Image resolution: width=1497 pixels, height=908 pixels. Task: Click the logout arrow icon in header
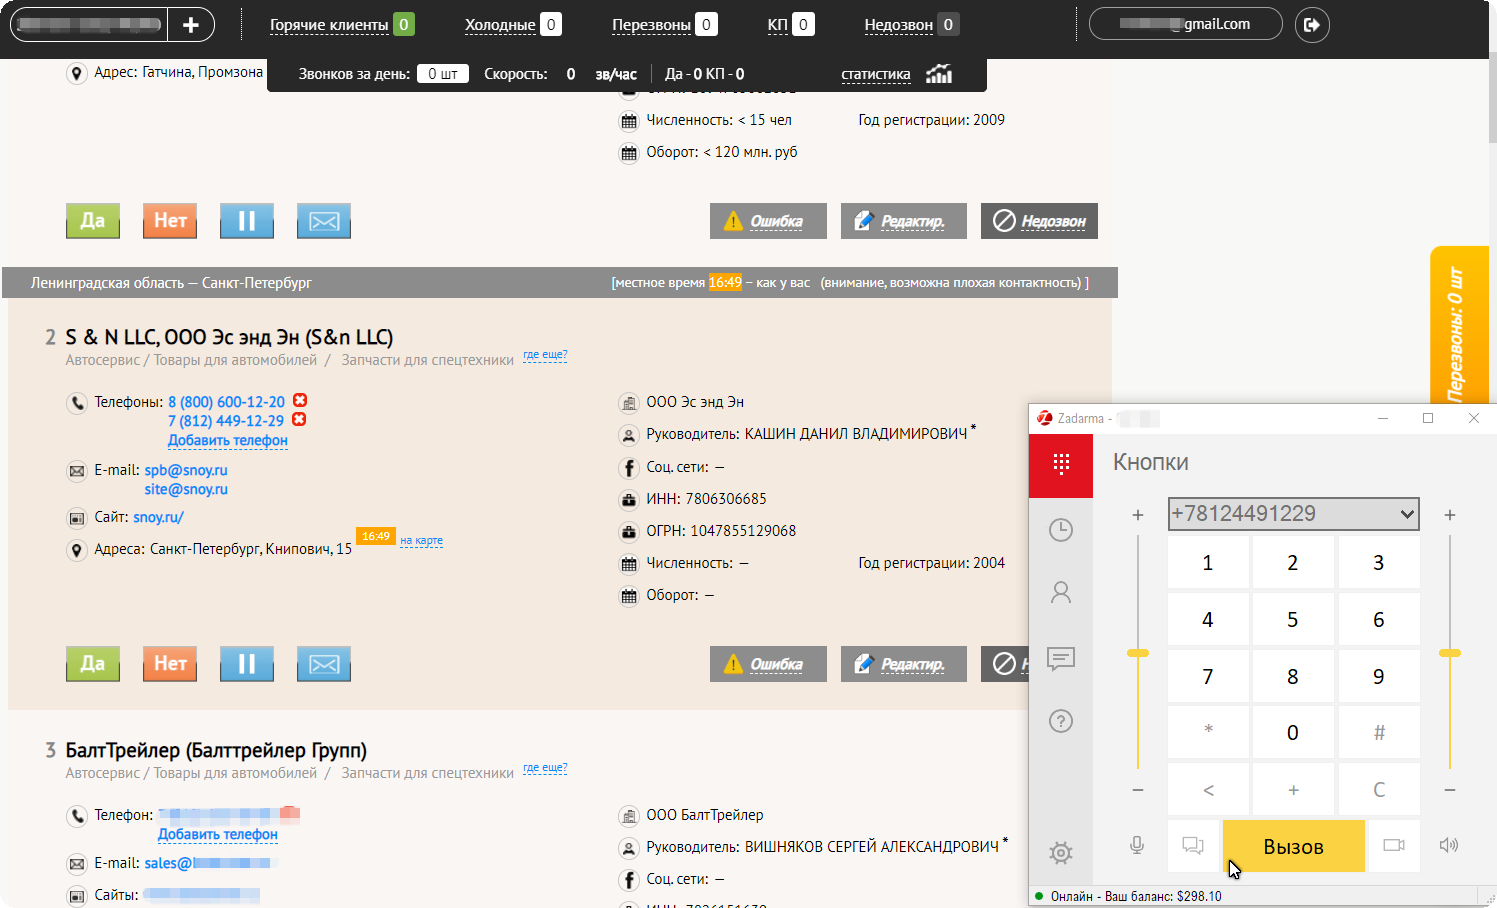point(1312,25)
